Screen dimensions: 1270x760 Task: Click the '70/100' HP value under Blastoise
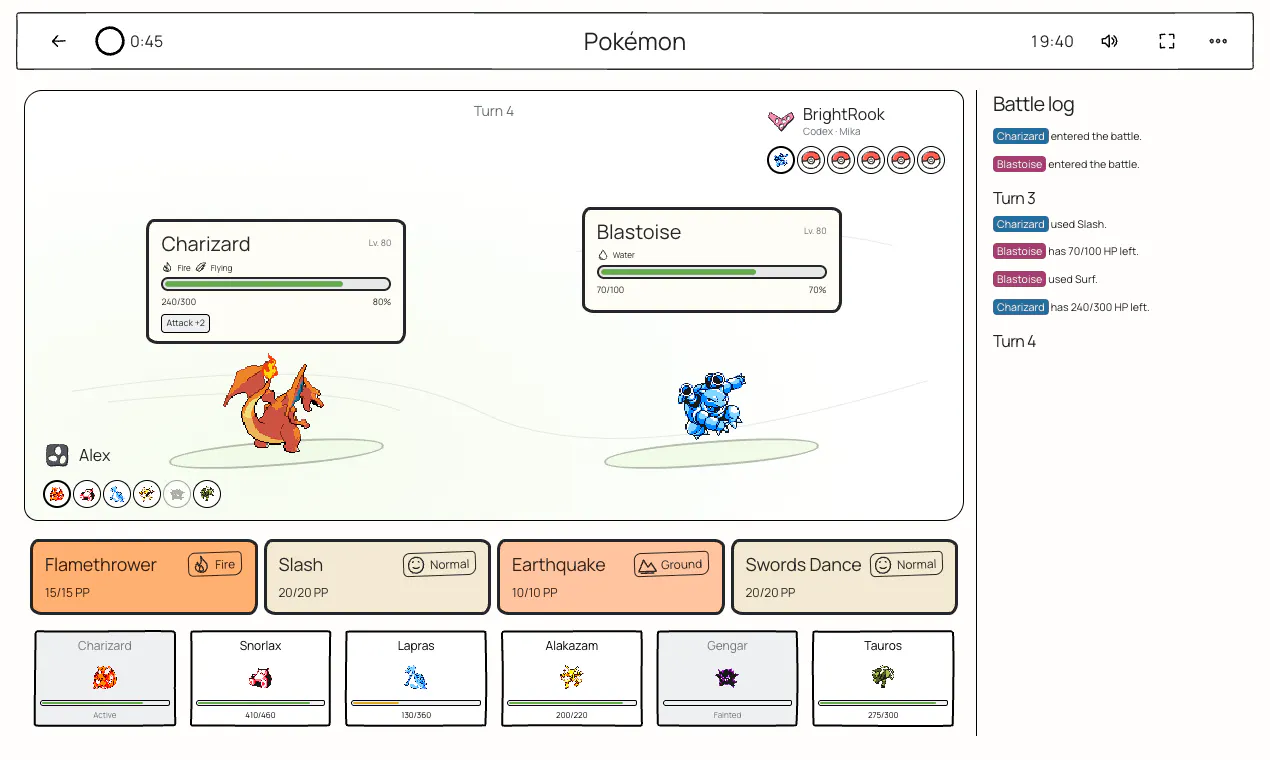[x=610, y=290]
